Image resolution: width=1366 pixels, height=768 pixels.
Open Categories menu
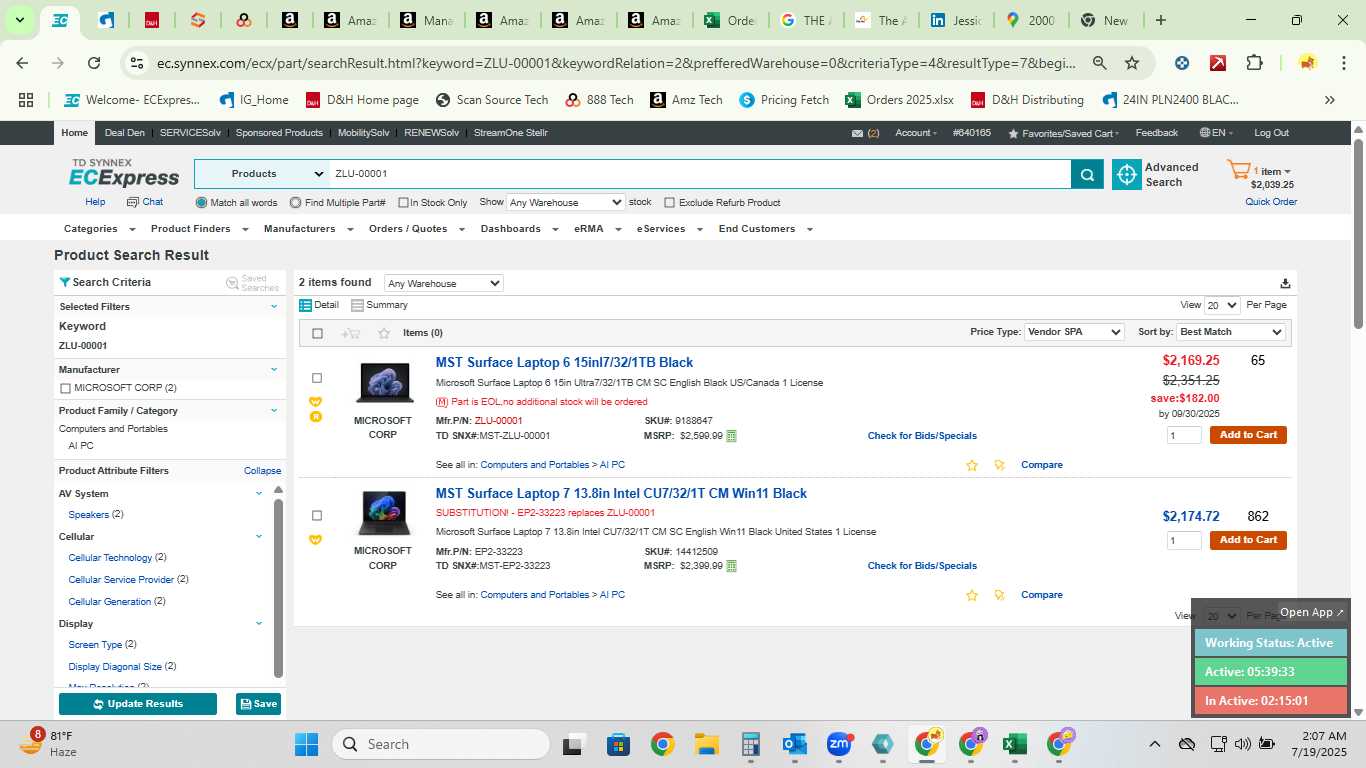97,229
